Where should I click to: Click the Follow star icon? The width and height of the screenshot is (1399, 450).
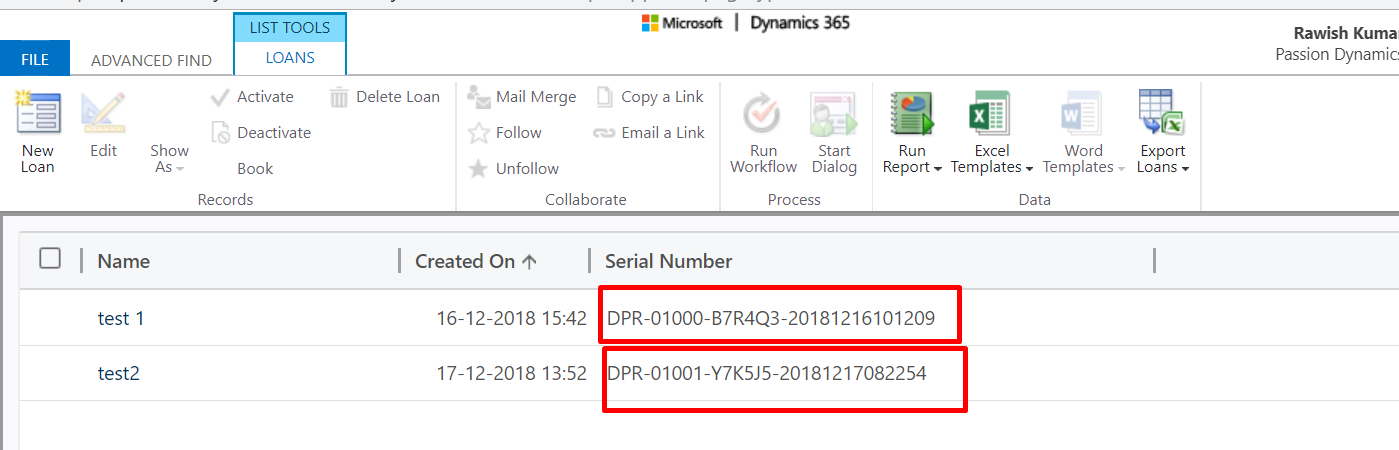point(479,133)
